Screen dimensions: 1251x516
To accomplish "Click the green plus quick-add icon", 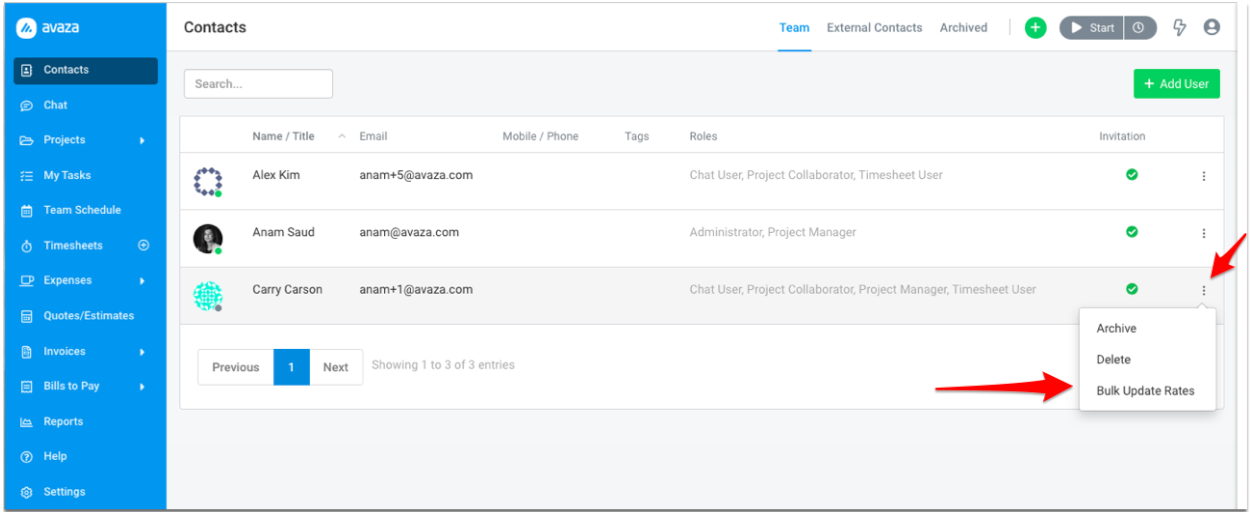I will click(x=1035, y=28).
